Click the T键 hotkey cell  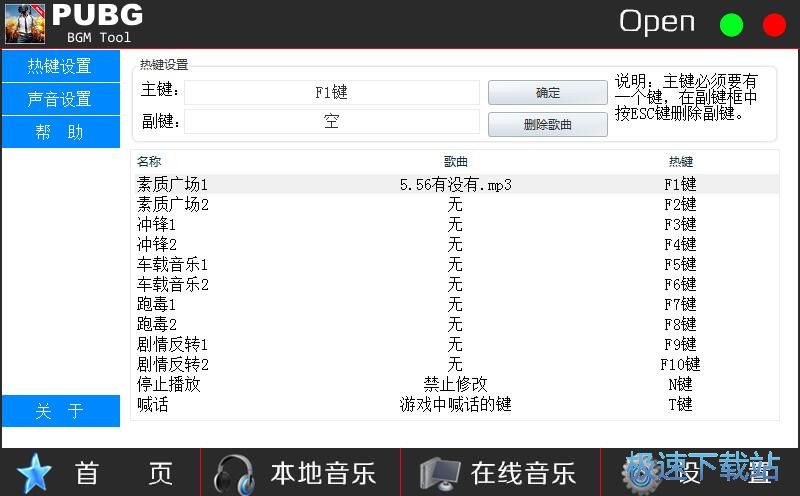(x=681, y=404)
